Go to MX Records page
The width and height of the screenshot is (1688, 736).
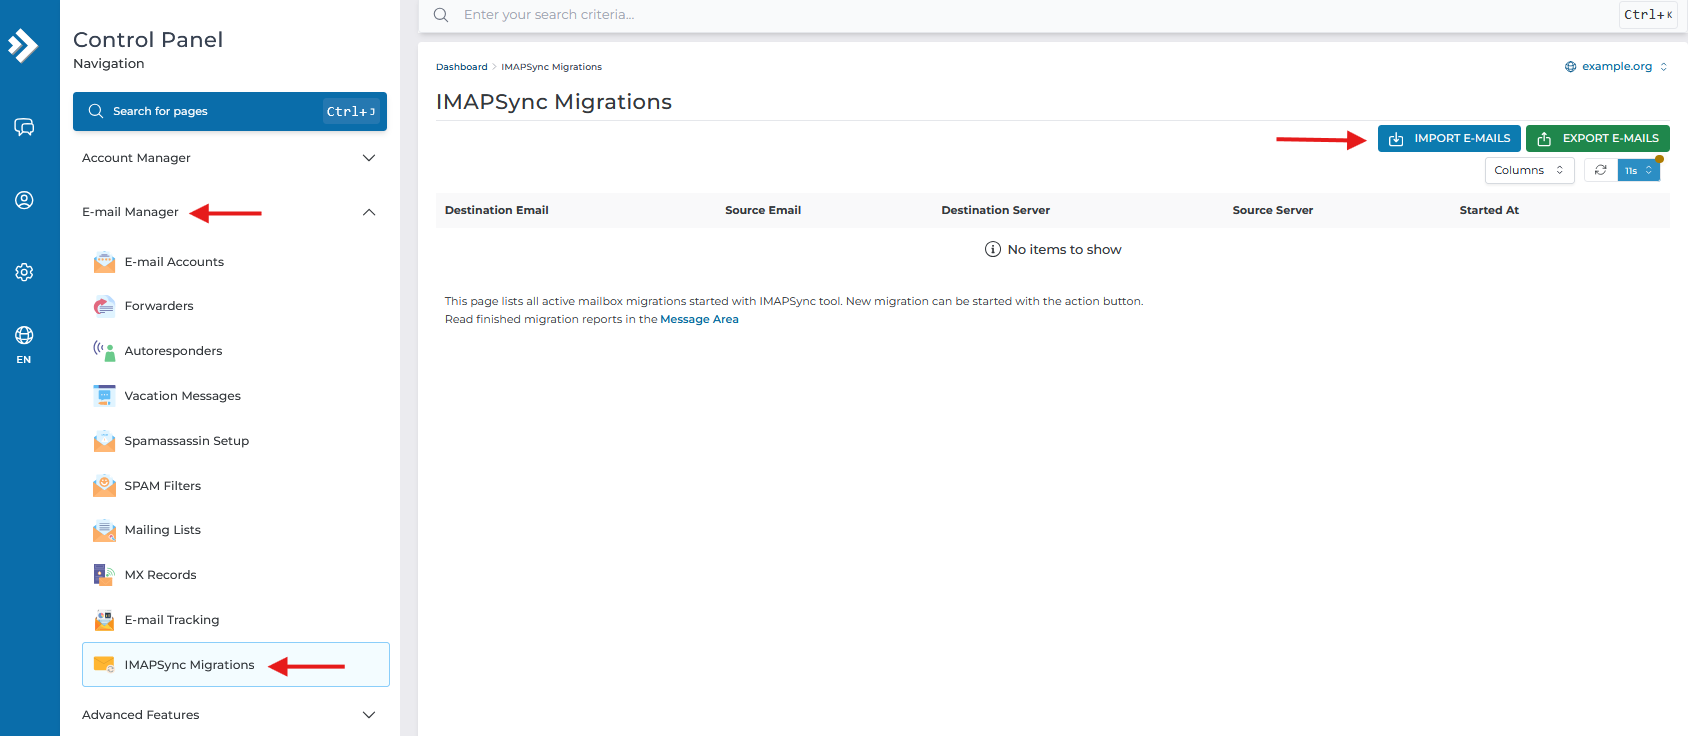point(160,575)
